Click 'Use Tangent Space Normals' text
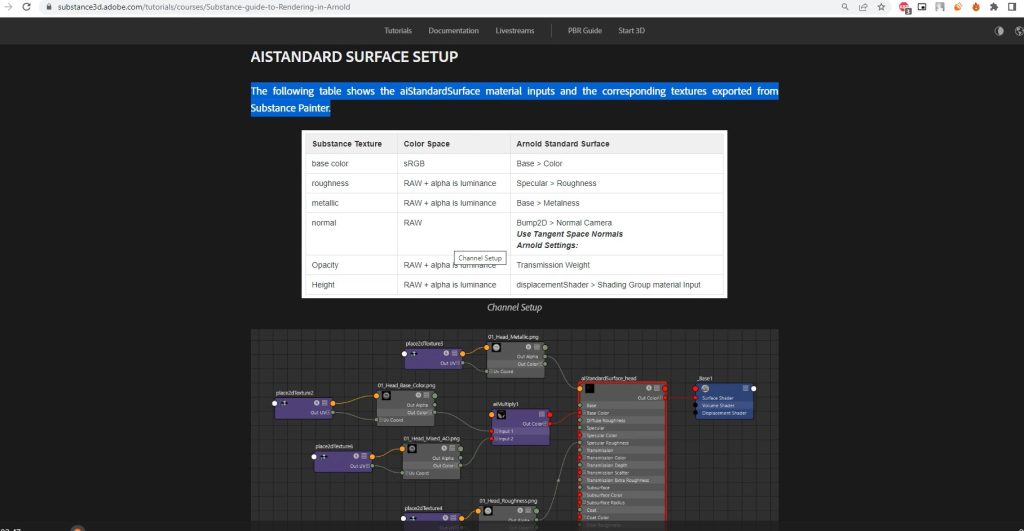Viewport: 1024px width, 531px height. click(x=569, y=234)
